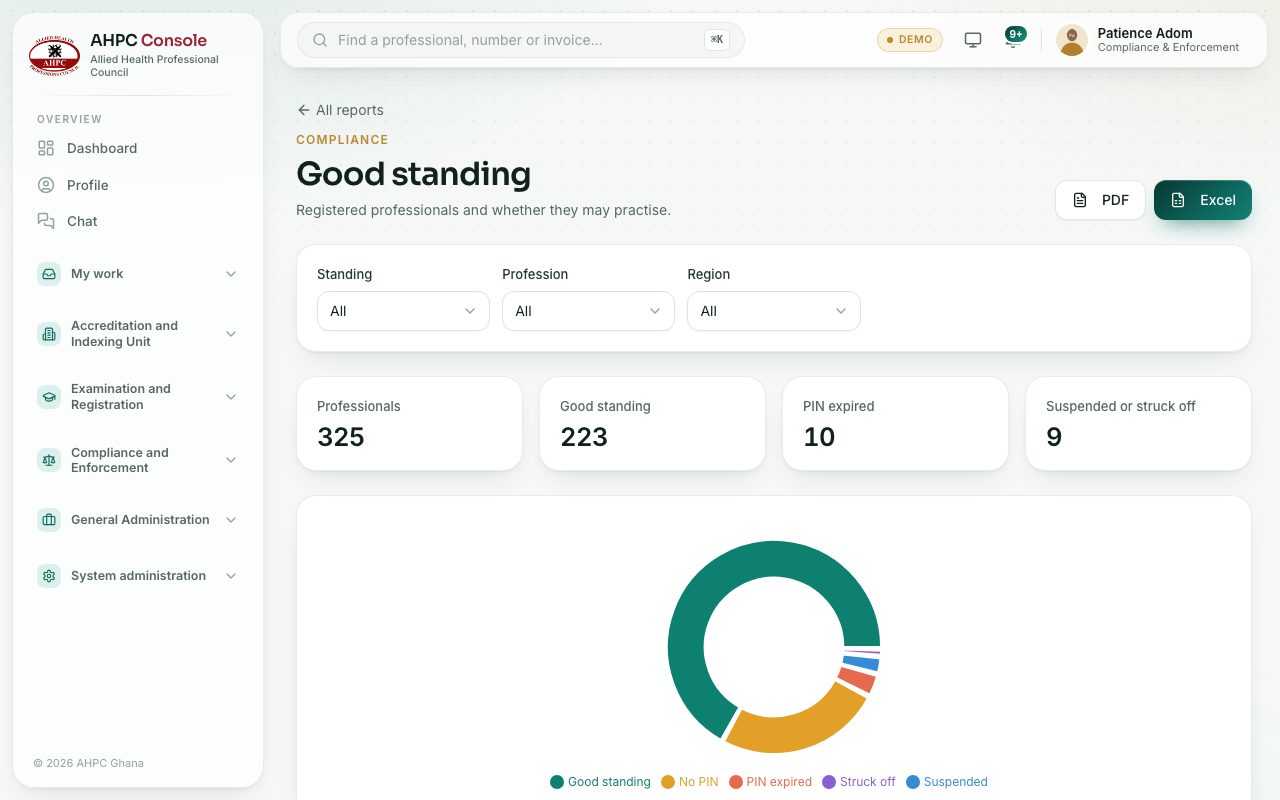
Task: Follow the All reports link
Action: [340, 110]
